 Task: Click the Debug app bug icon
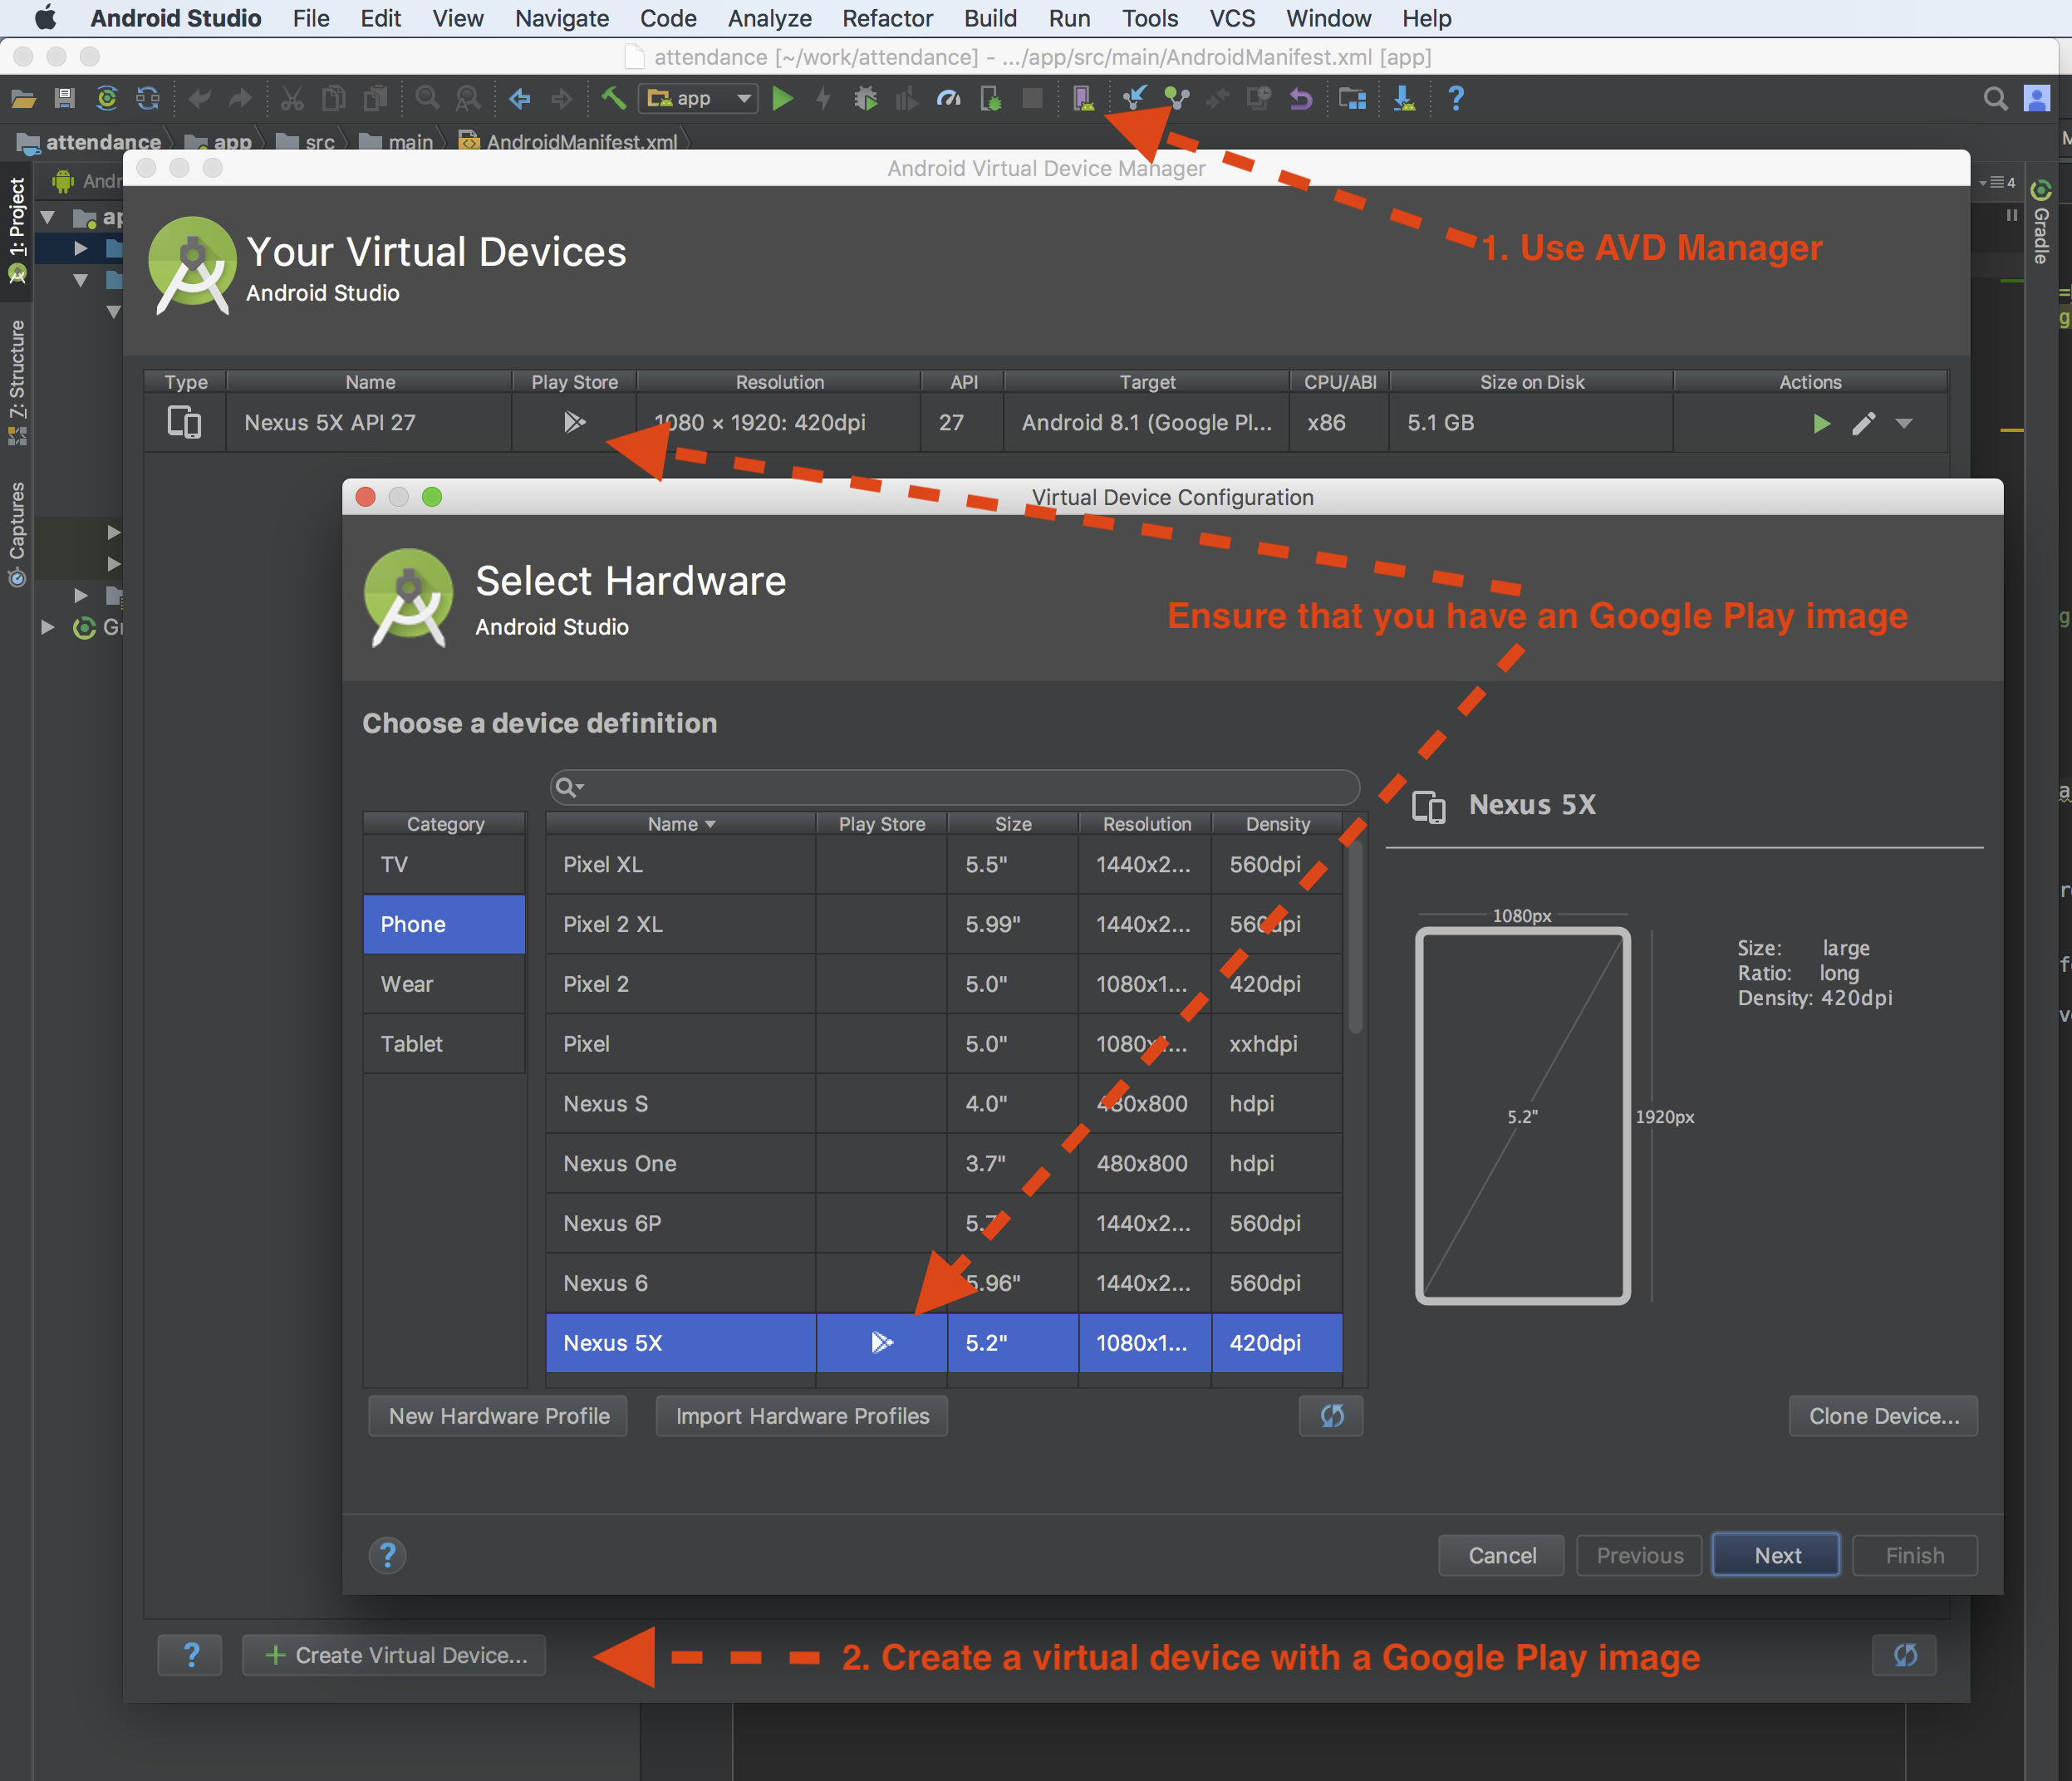[866, 98]
